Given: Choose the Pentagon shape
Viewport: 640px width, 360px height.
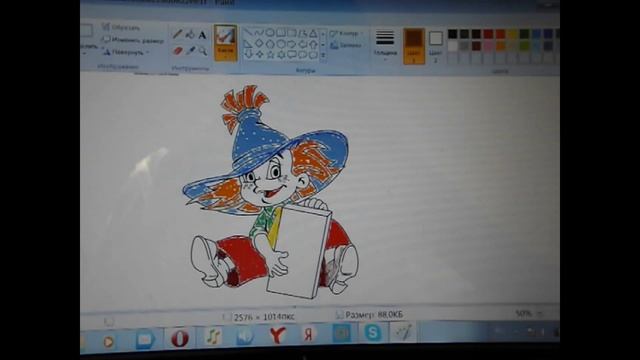Looking at the screenshot, I should tap(270, 43).
